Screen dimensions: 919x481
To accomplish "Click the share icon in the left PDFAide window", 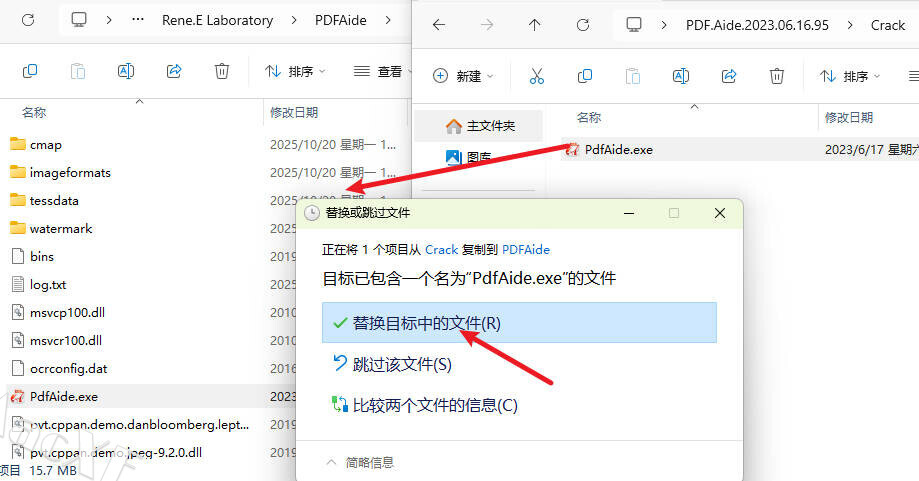I will click(174, 71).
